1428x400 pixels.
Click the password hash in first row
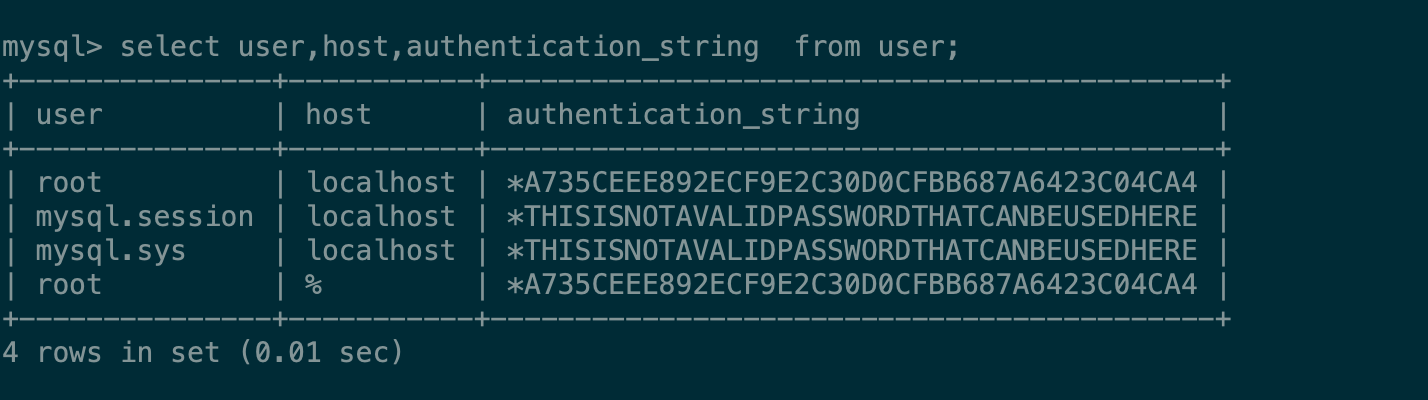(x=852, y=183)
